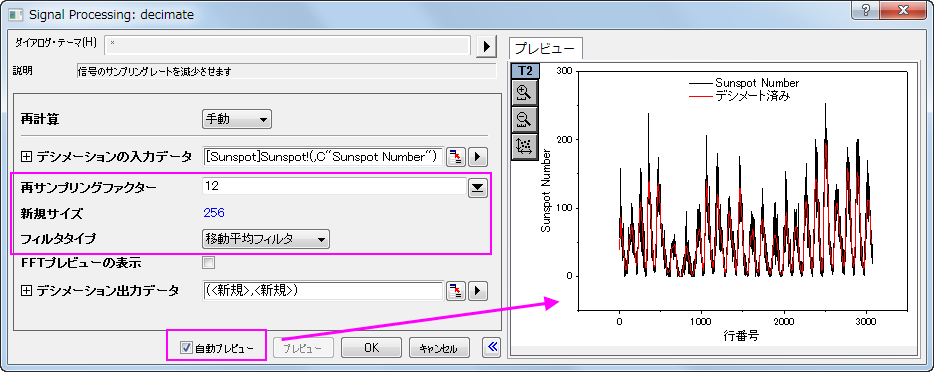Click the rescale preview graph icon
The height and width of the screenshot is (372, 934).
coord(524,146)
